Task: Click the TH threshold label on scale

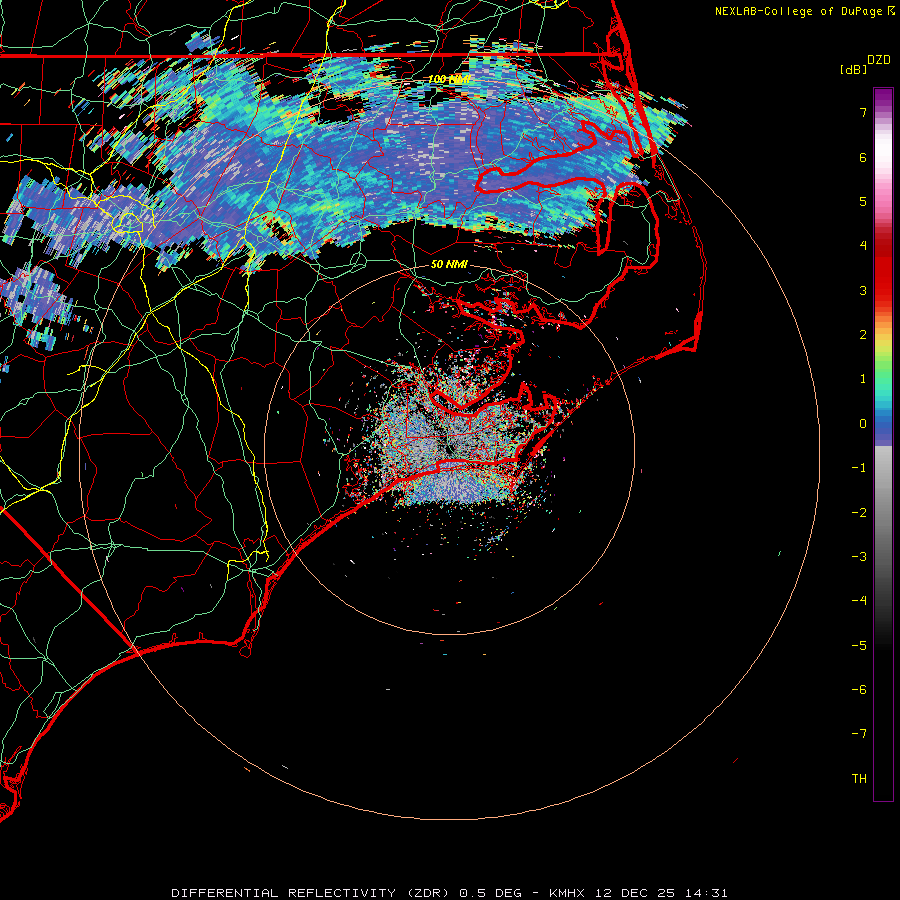Action: [859, 779]
